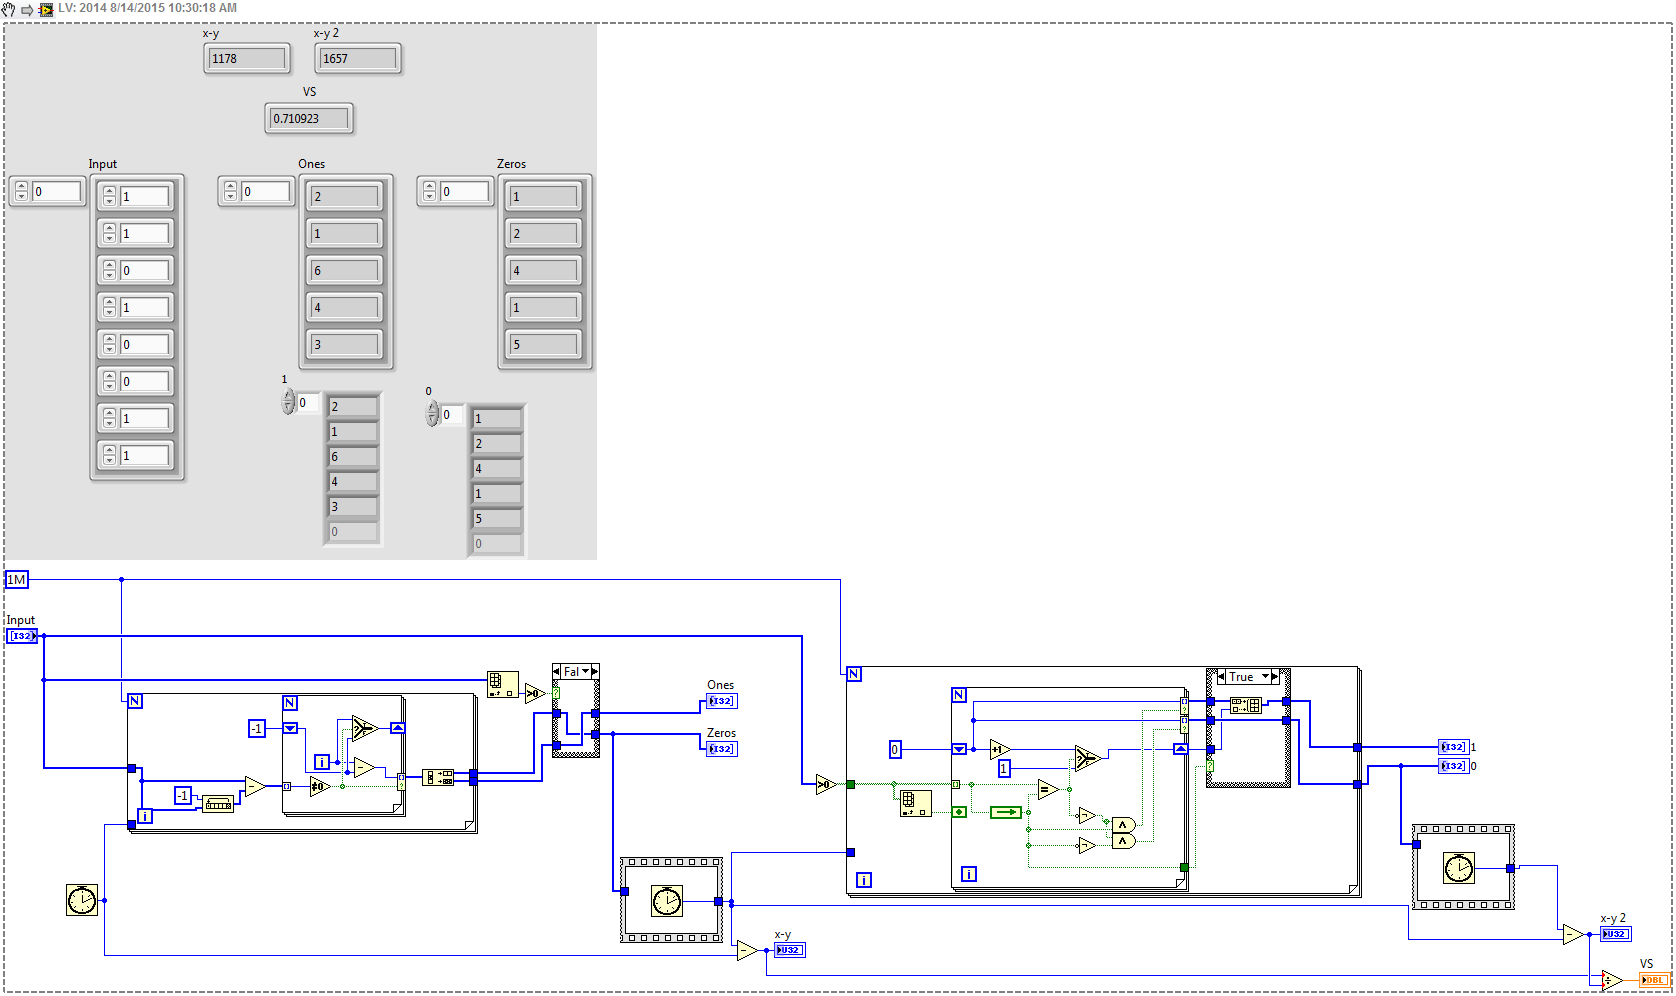Click the Input array index stepper

click(22, 191)
